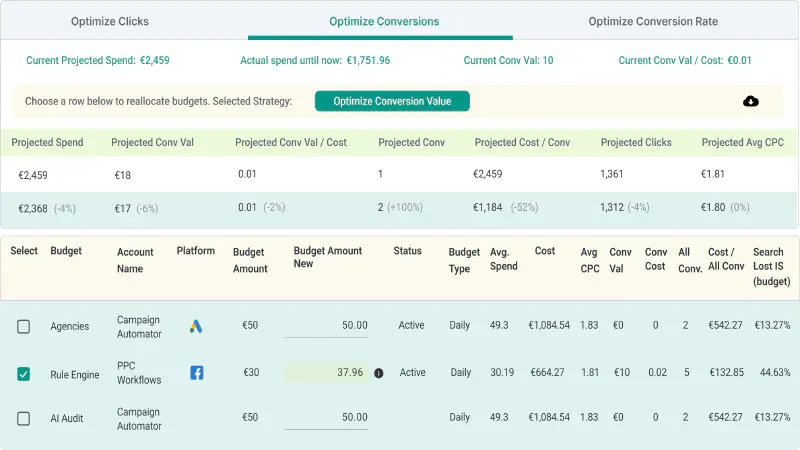Uncheck the Rule Engine row checkbox
Image resolution: width=800 pixels, height=450 pixels.
pos(23,374)
